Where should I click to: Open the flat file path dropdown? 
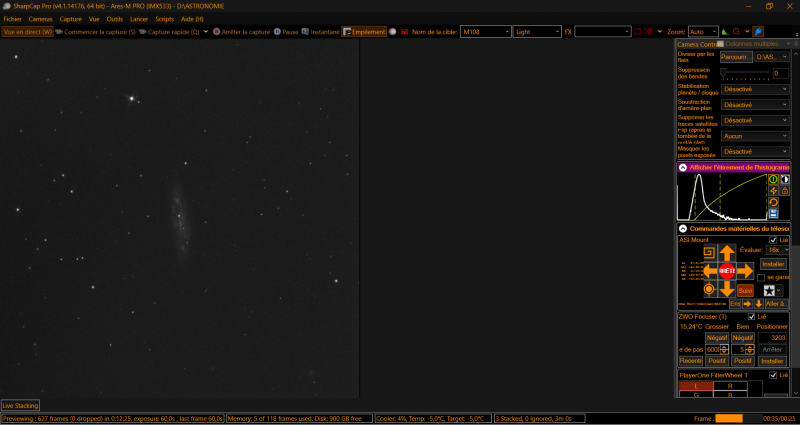coord(772,57)
